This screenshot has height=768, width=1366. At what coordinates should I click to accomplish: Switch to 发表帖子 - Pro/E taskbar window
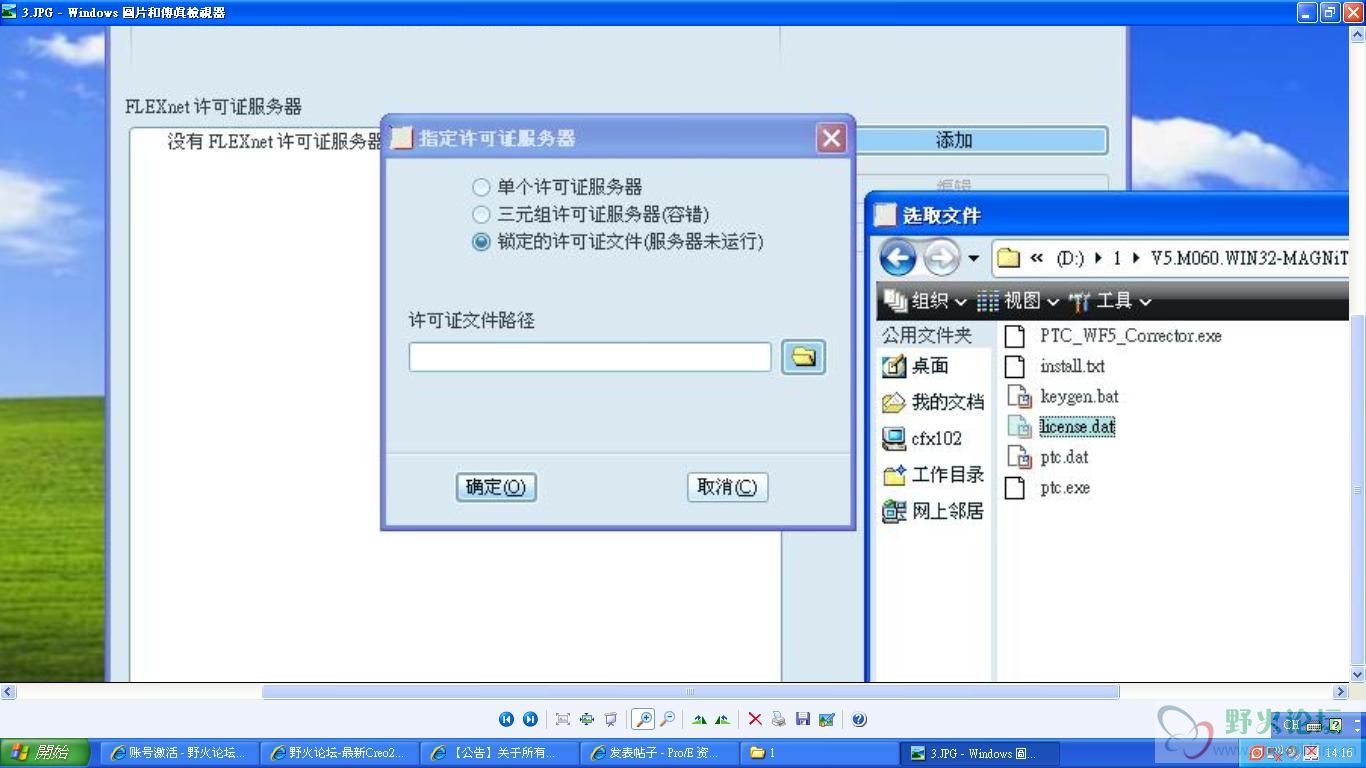coord(659,753)
